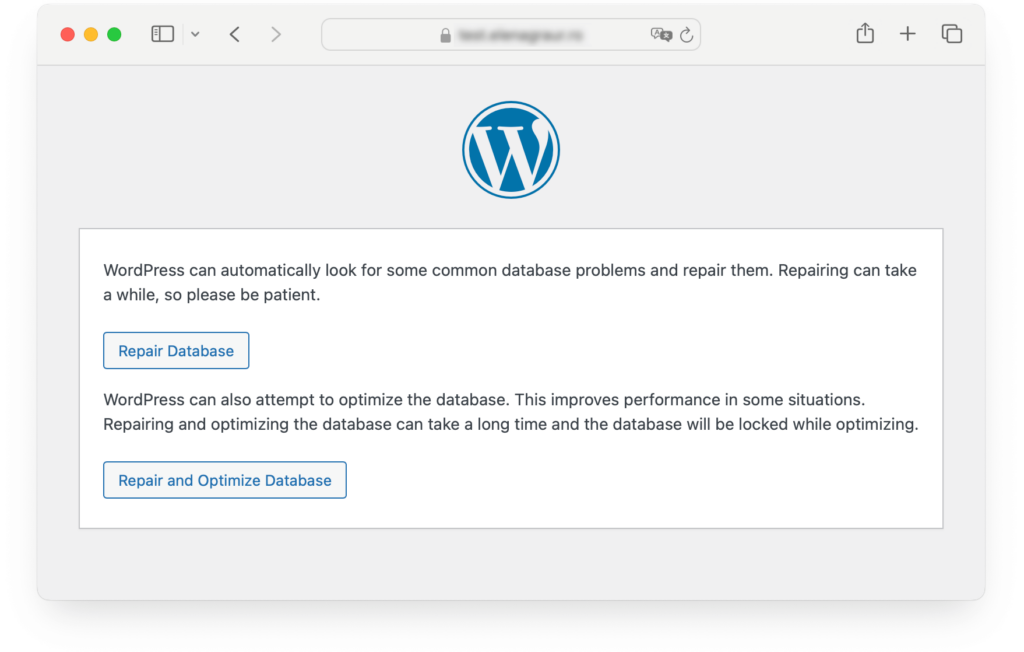
Task: Close the Safari window with red button
Action: 67,35
